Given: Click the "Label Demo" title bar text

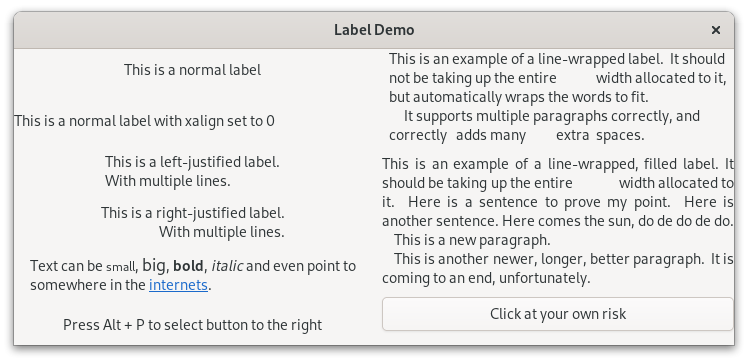Looking at the screenshot, I should pos(374,30).
